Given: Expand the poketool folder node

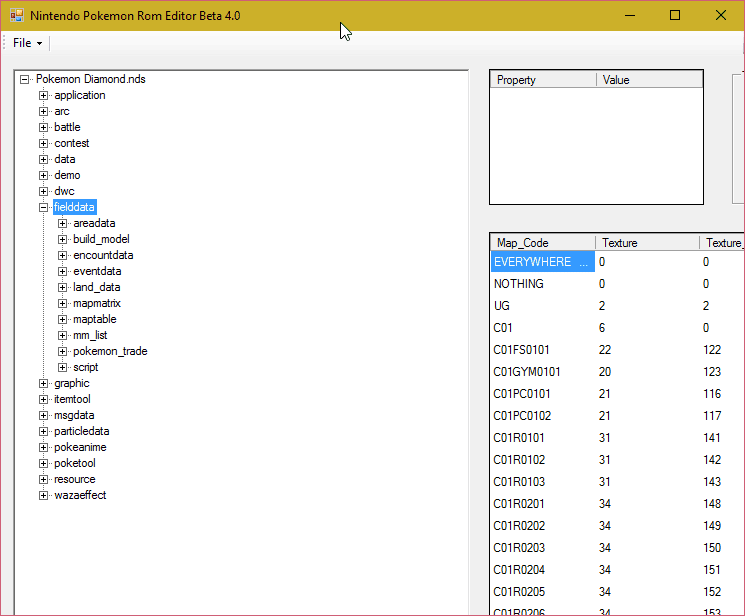Looking at the screenshot, I should (x=43, y=463).
